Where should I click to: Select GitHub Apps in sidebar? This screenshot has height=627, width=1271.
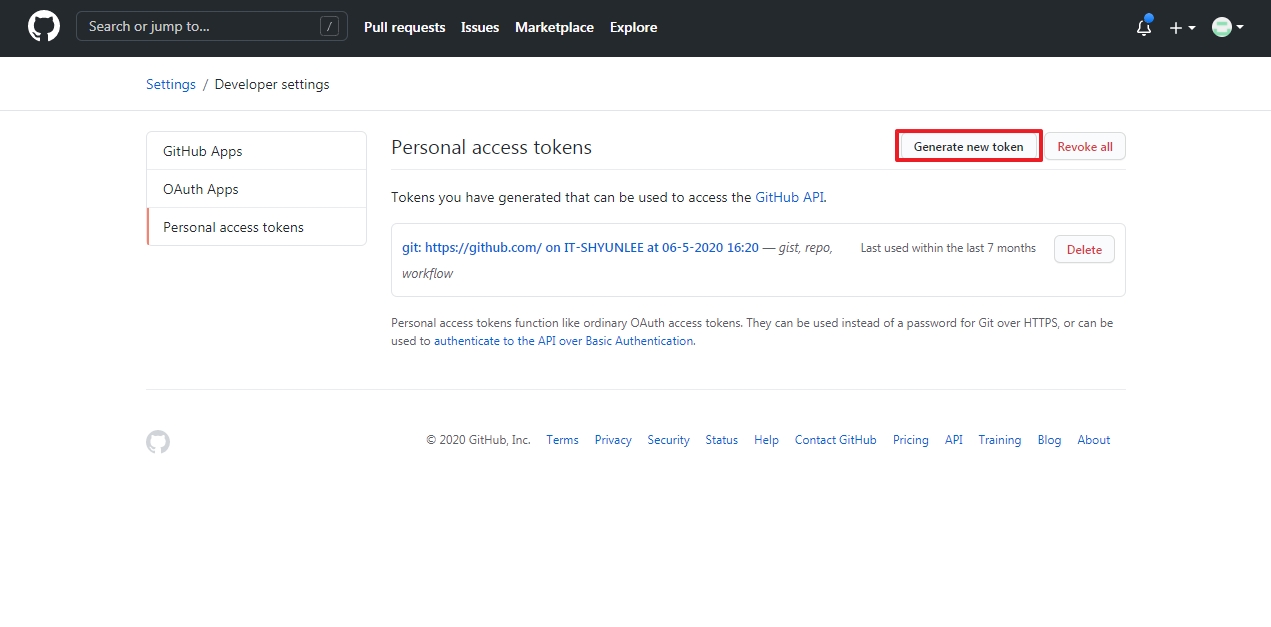(x=256, y=151)
